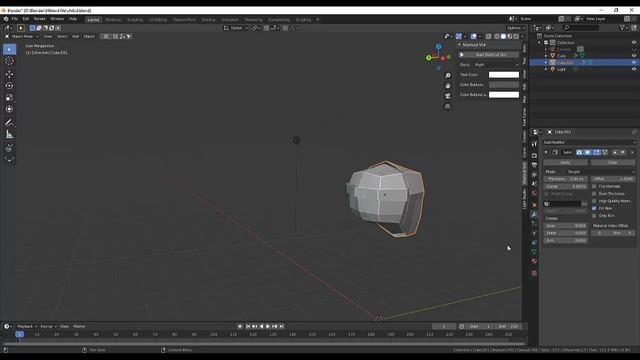Click the Copy button in modifier panel
The height and width of the screenshot is (360, 640).
[613, 162]
